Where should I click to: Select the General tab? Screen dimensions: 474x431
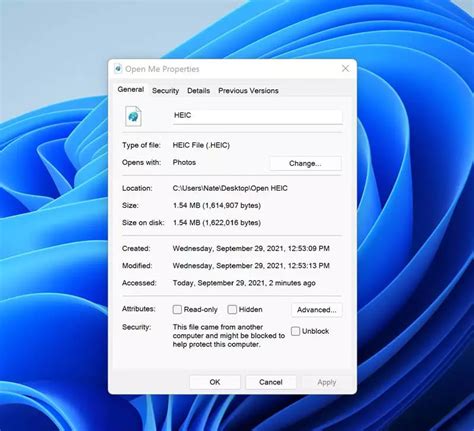click(x=131, y=90)
